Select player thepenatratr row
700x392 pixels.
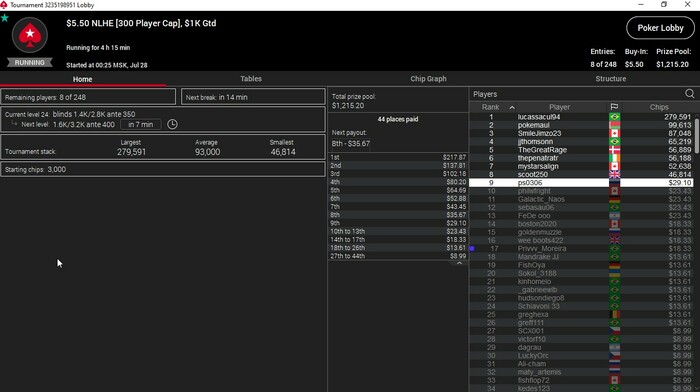tap(582, 158)
